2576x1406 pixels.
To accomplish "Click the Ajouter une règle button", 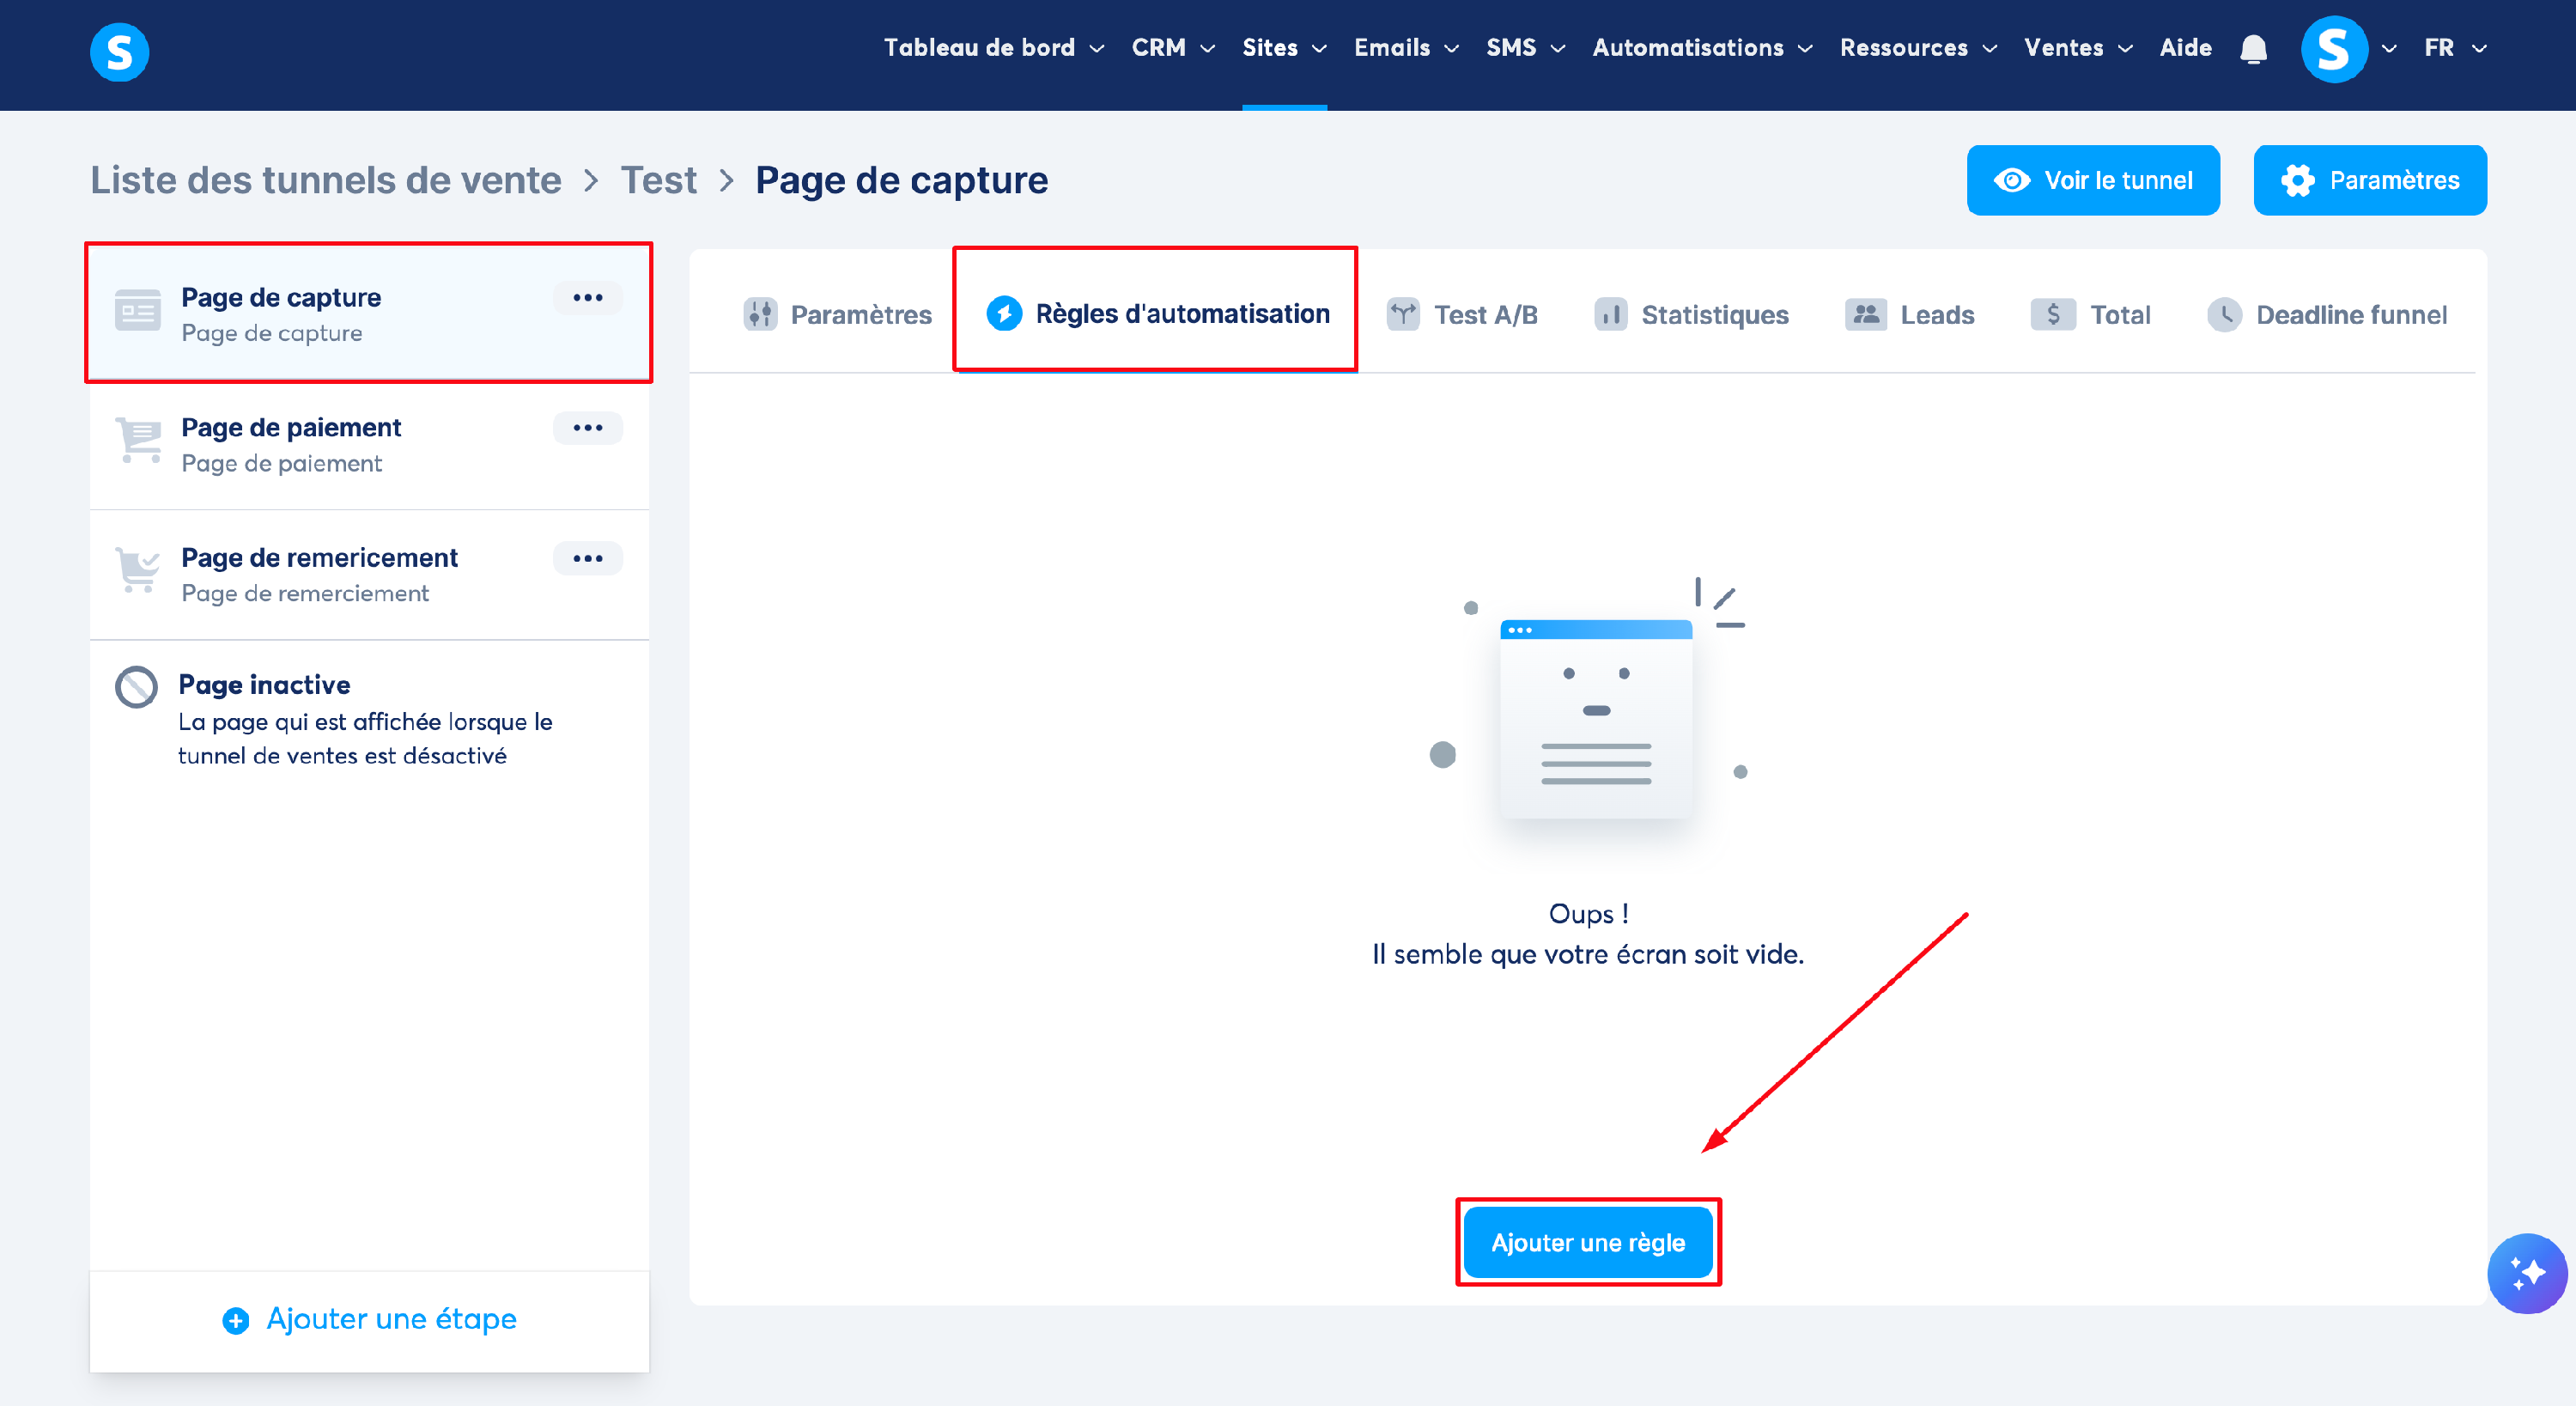I will 1587,1242.
